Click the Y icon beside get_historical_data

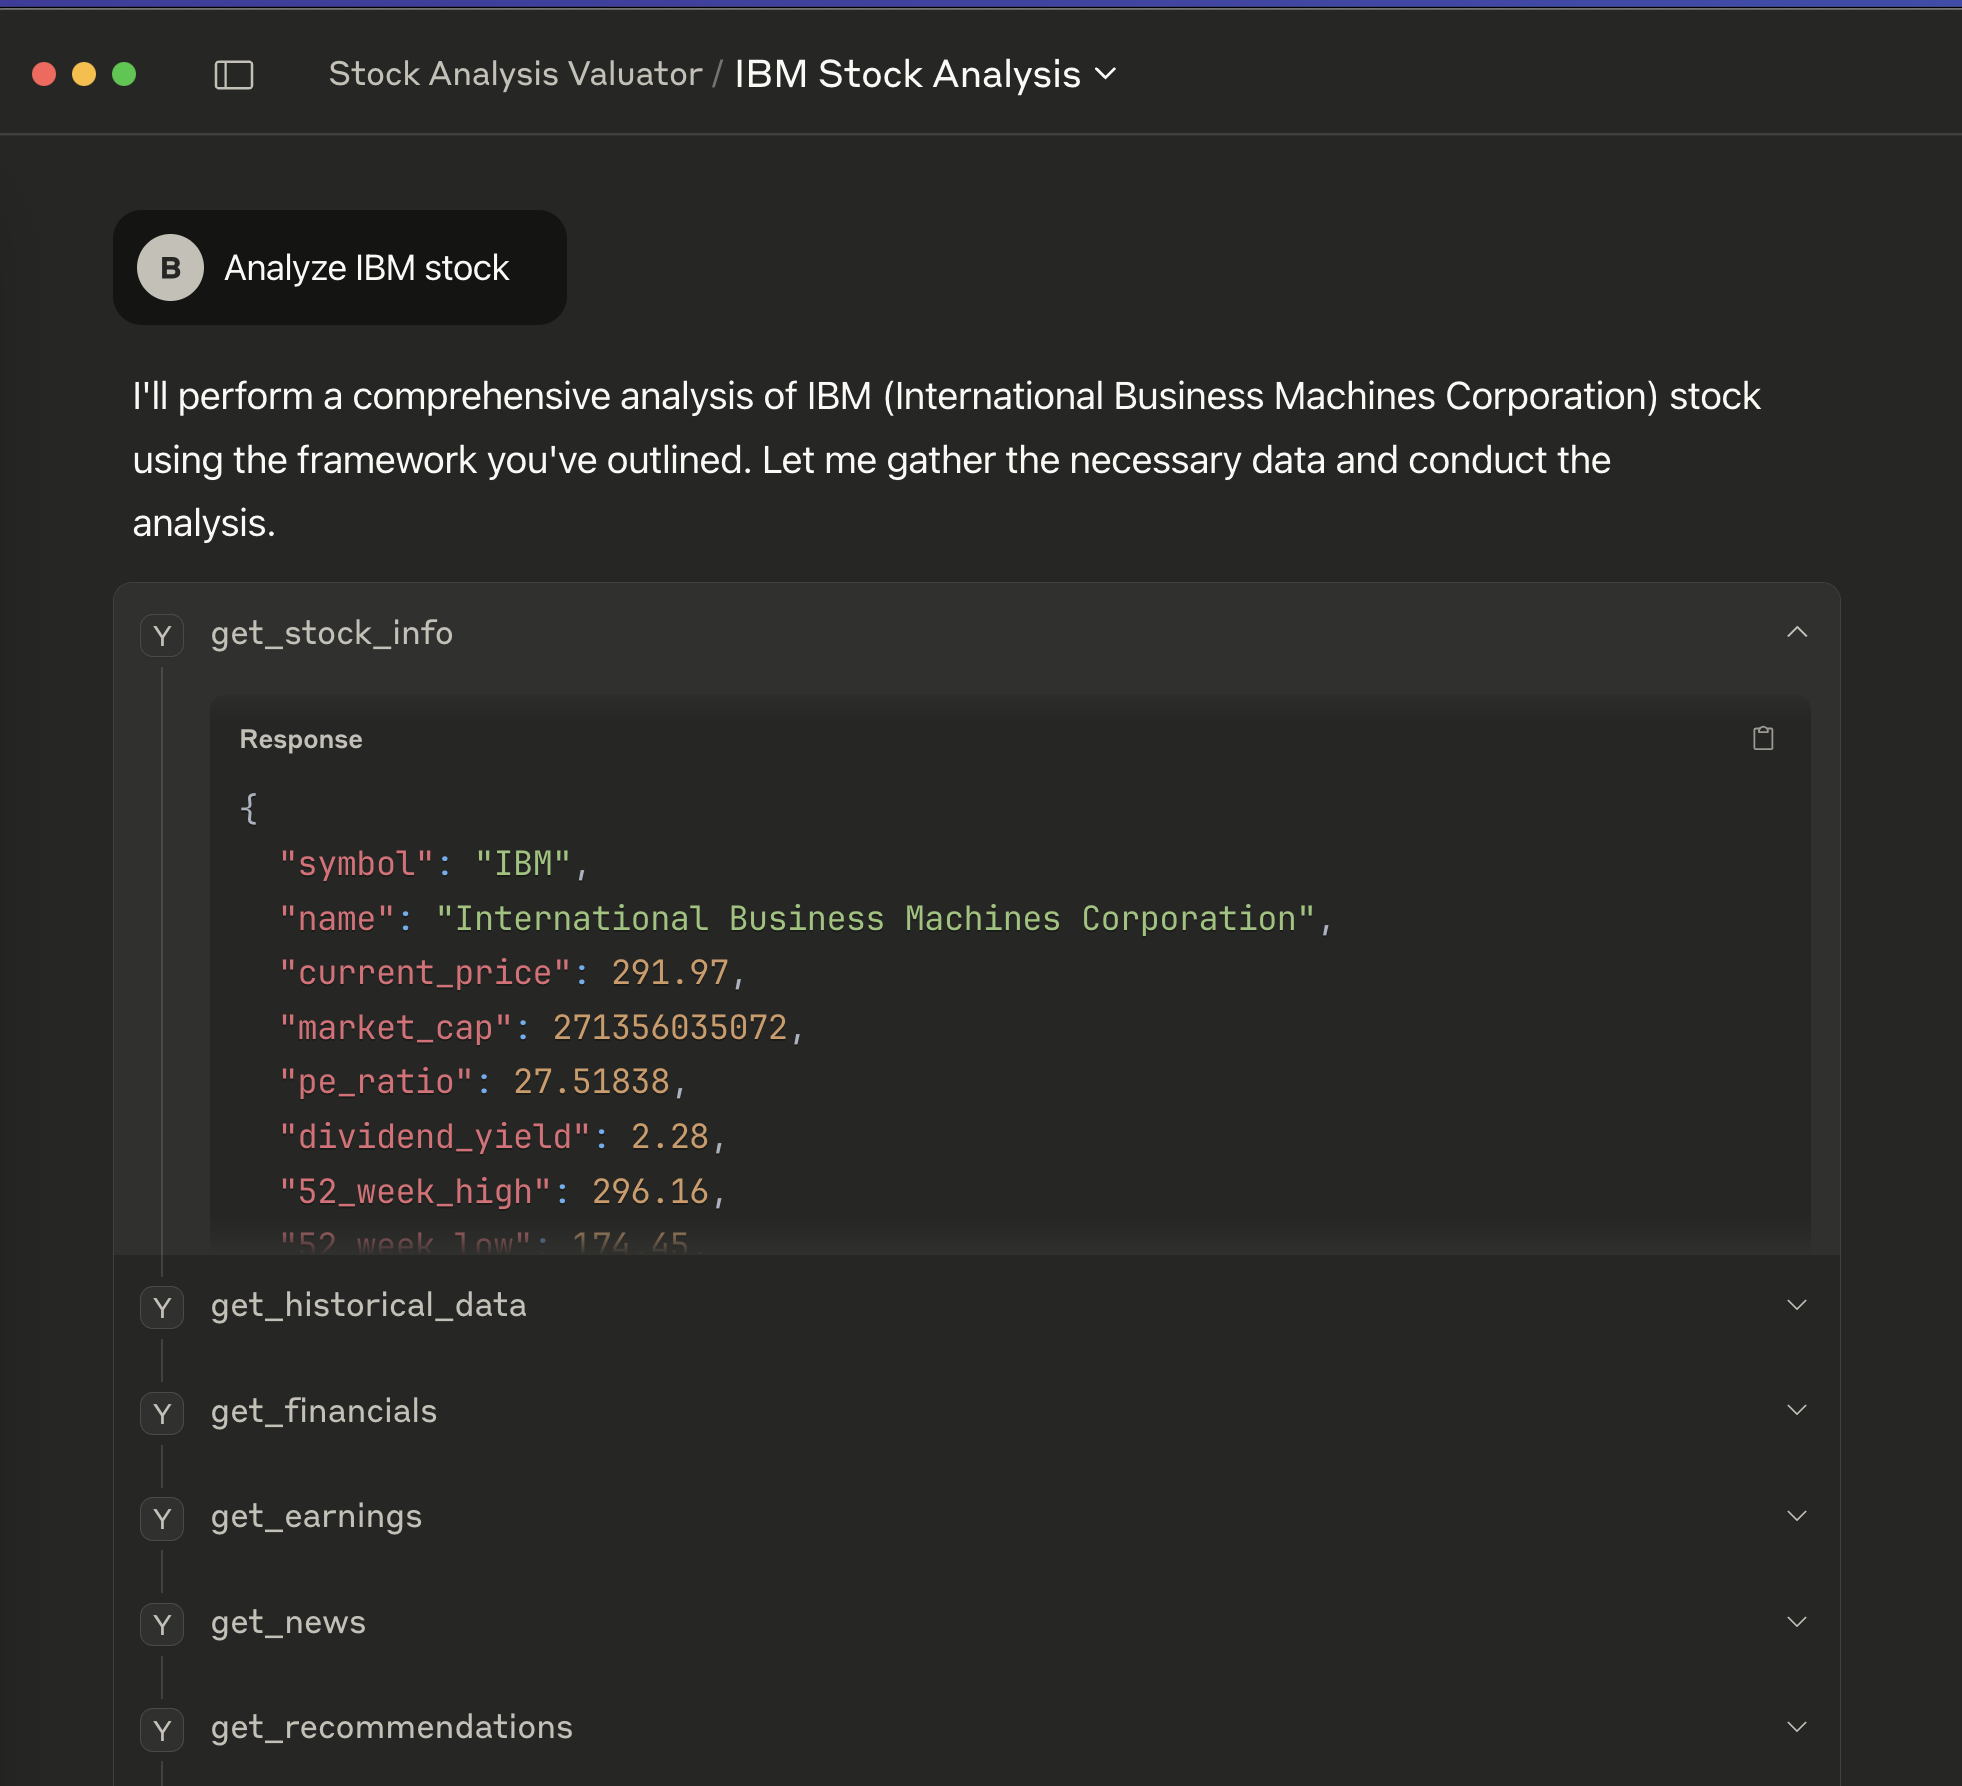click(162, 1307)
